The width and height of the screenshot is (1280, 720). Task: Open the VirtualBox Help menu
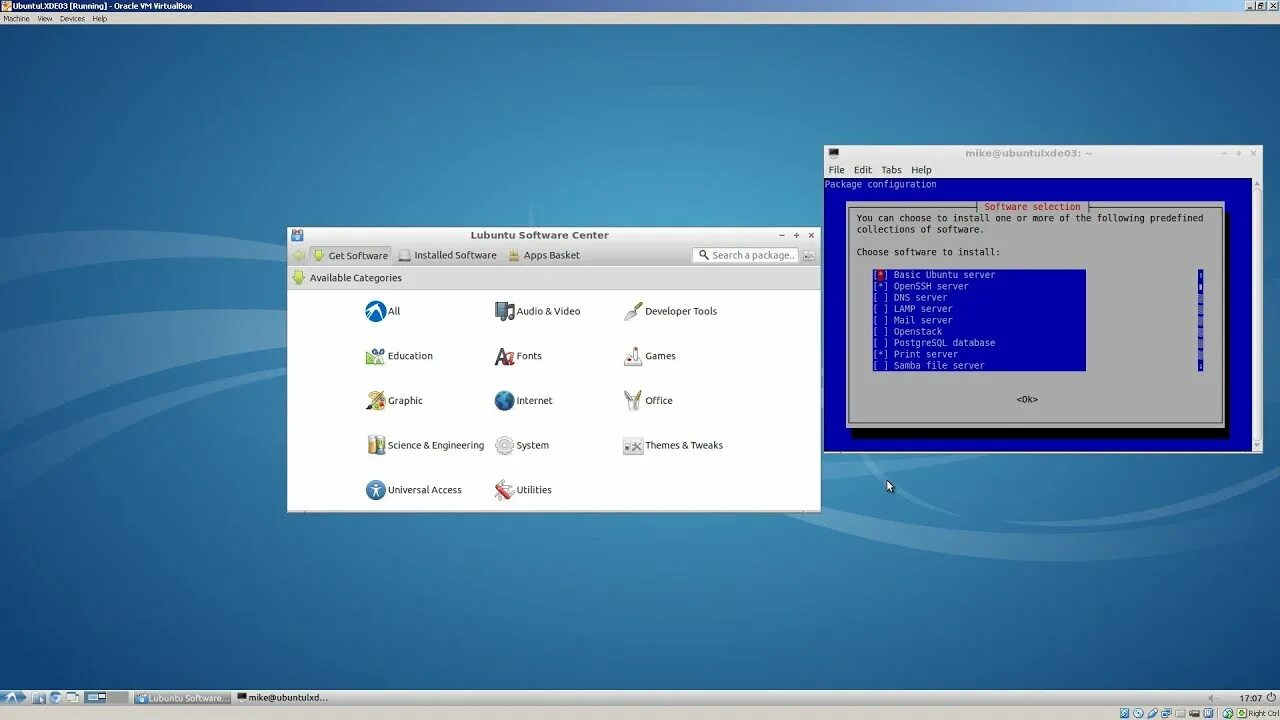tap(100, 19)
